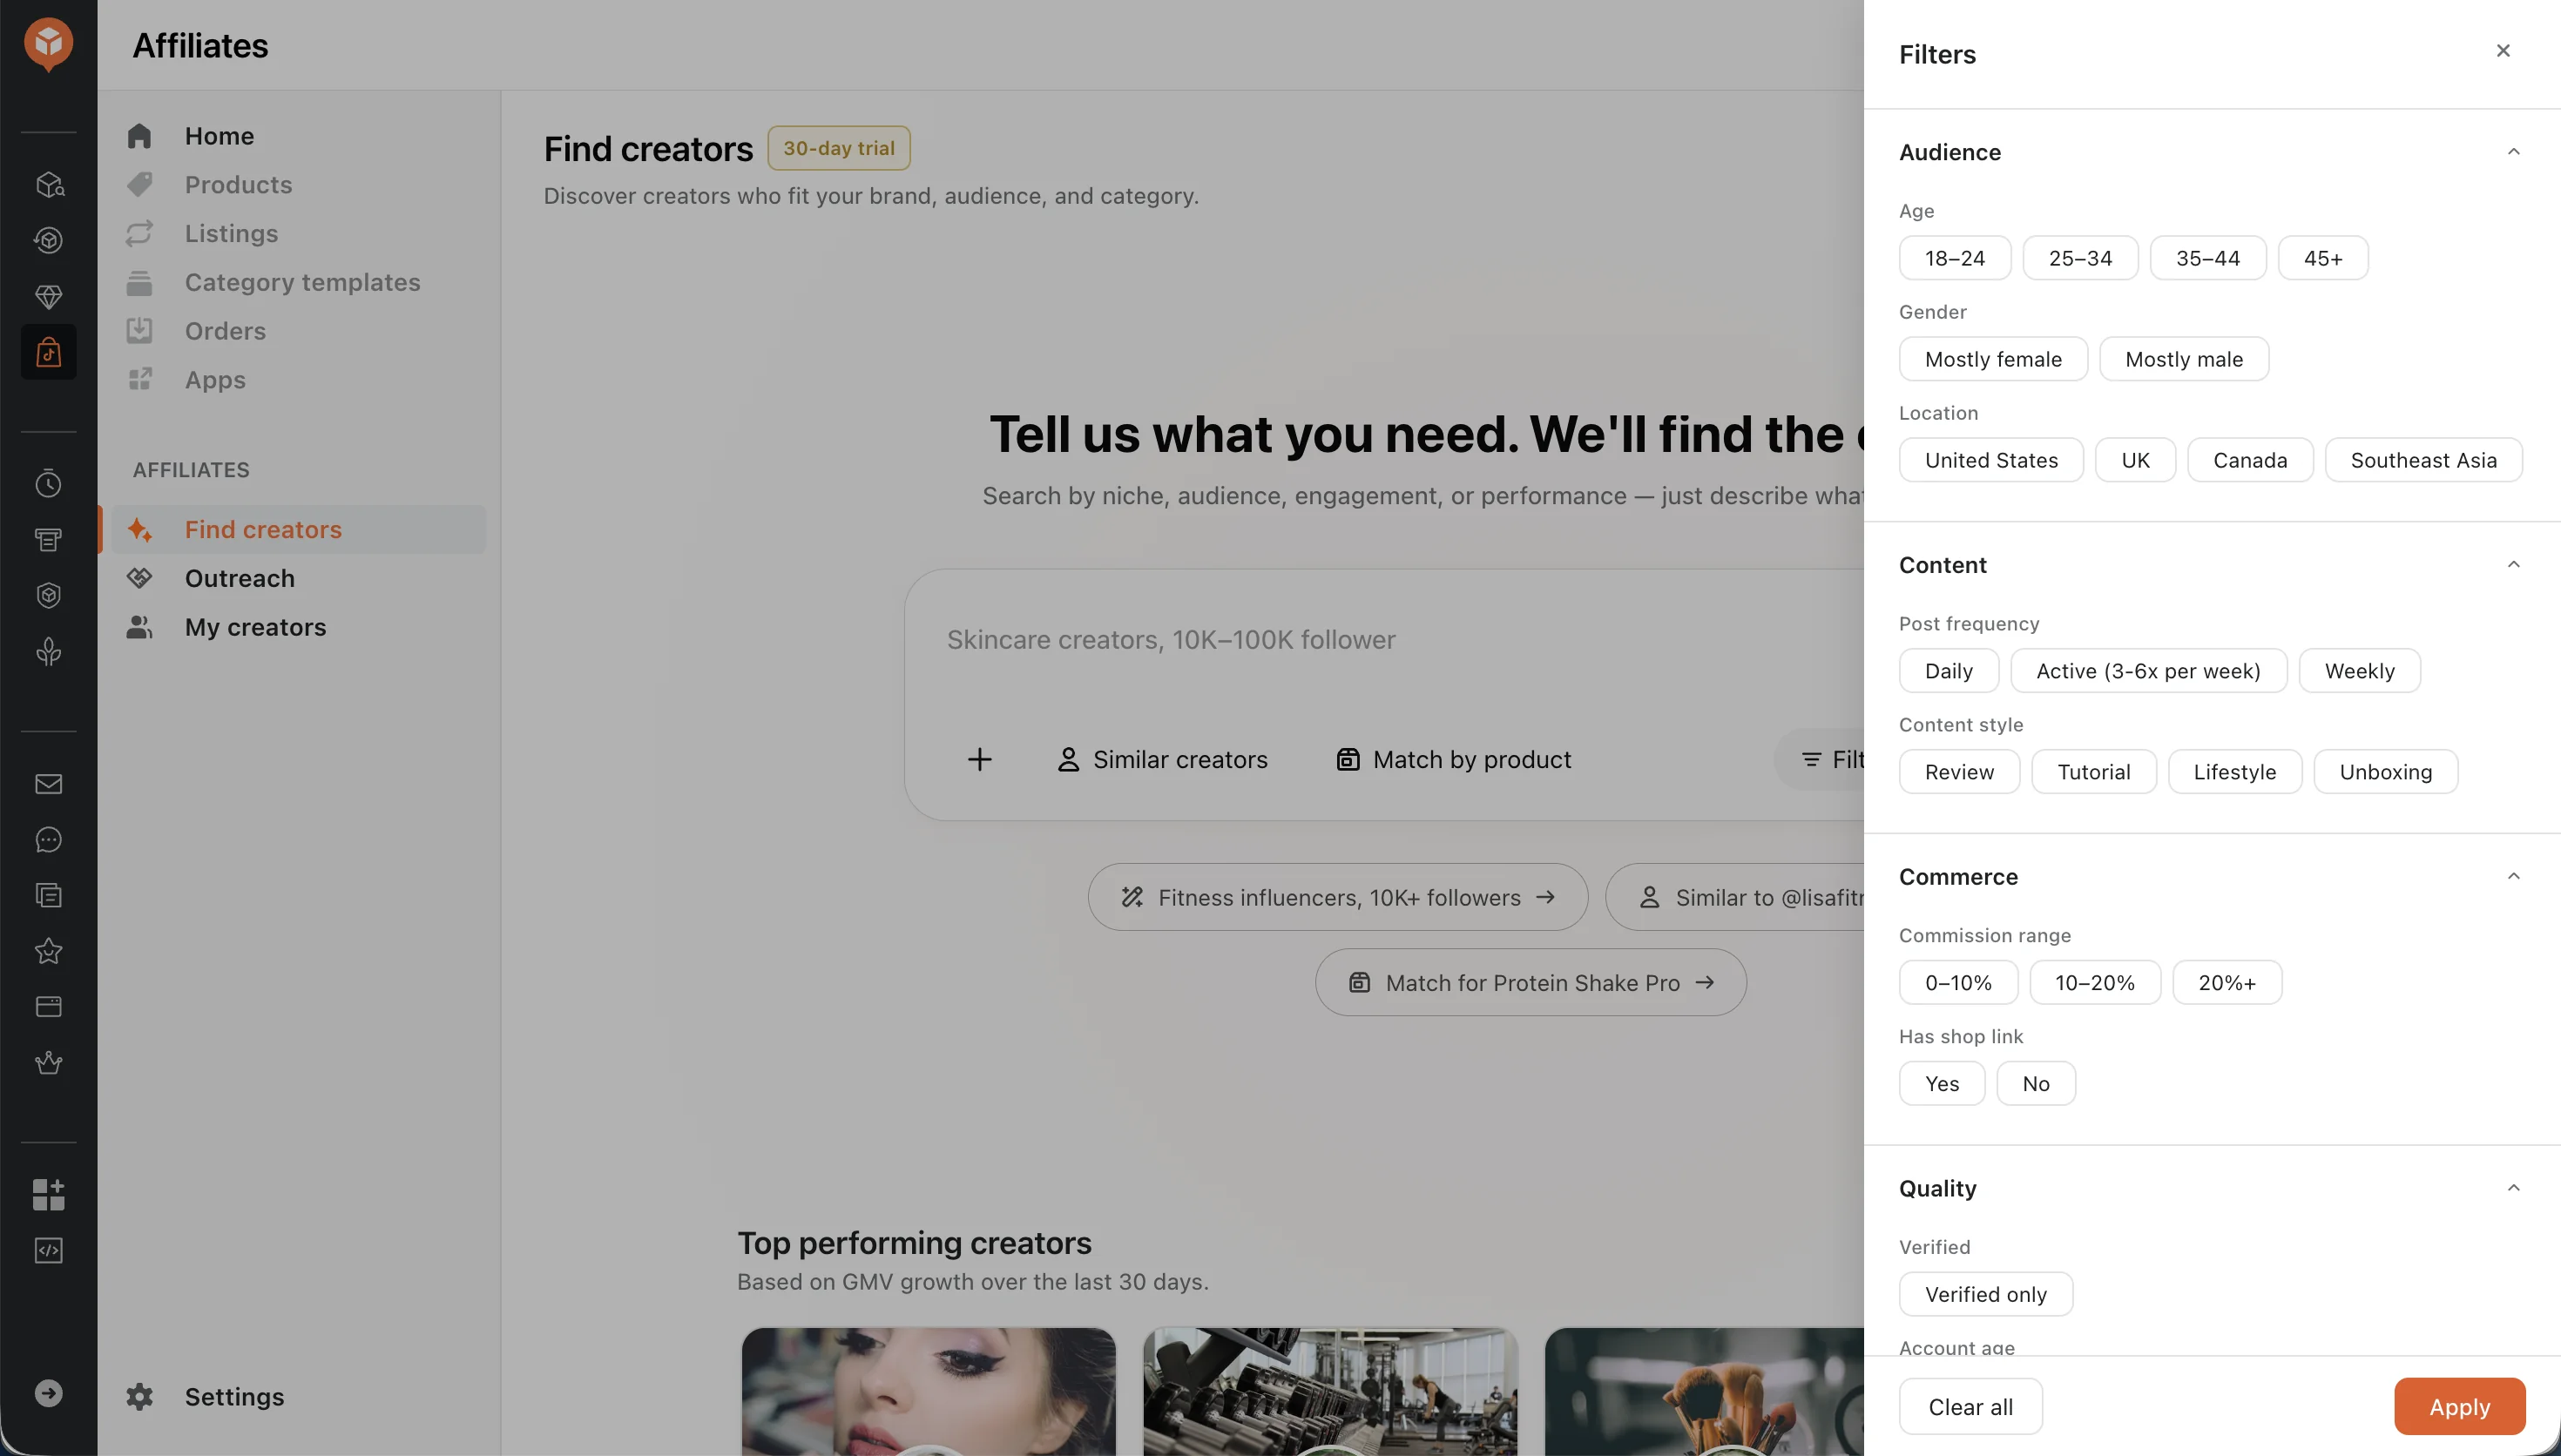Open the Apps menu item

click(x=298, y=380)
